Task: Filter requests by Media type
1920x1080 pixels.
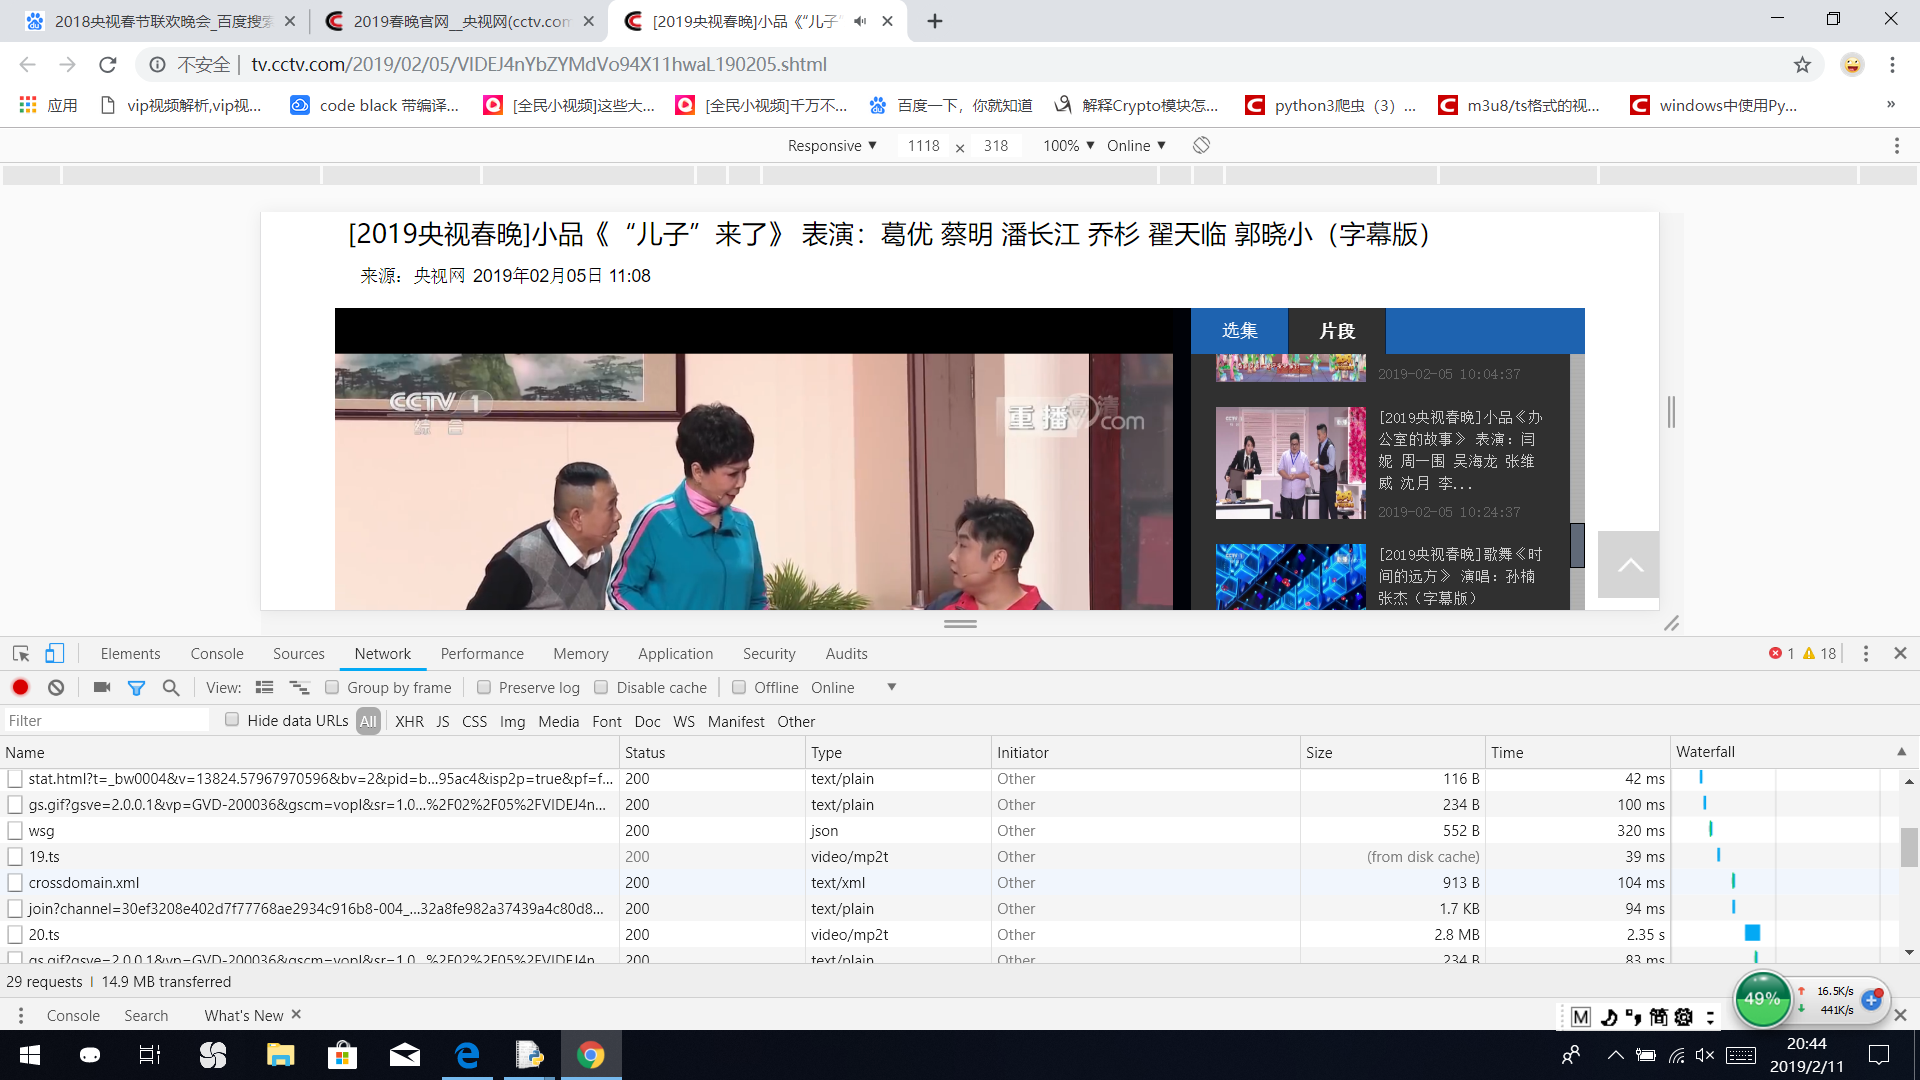Action: coord(558,722)
